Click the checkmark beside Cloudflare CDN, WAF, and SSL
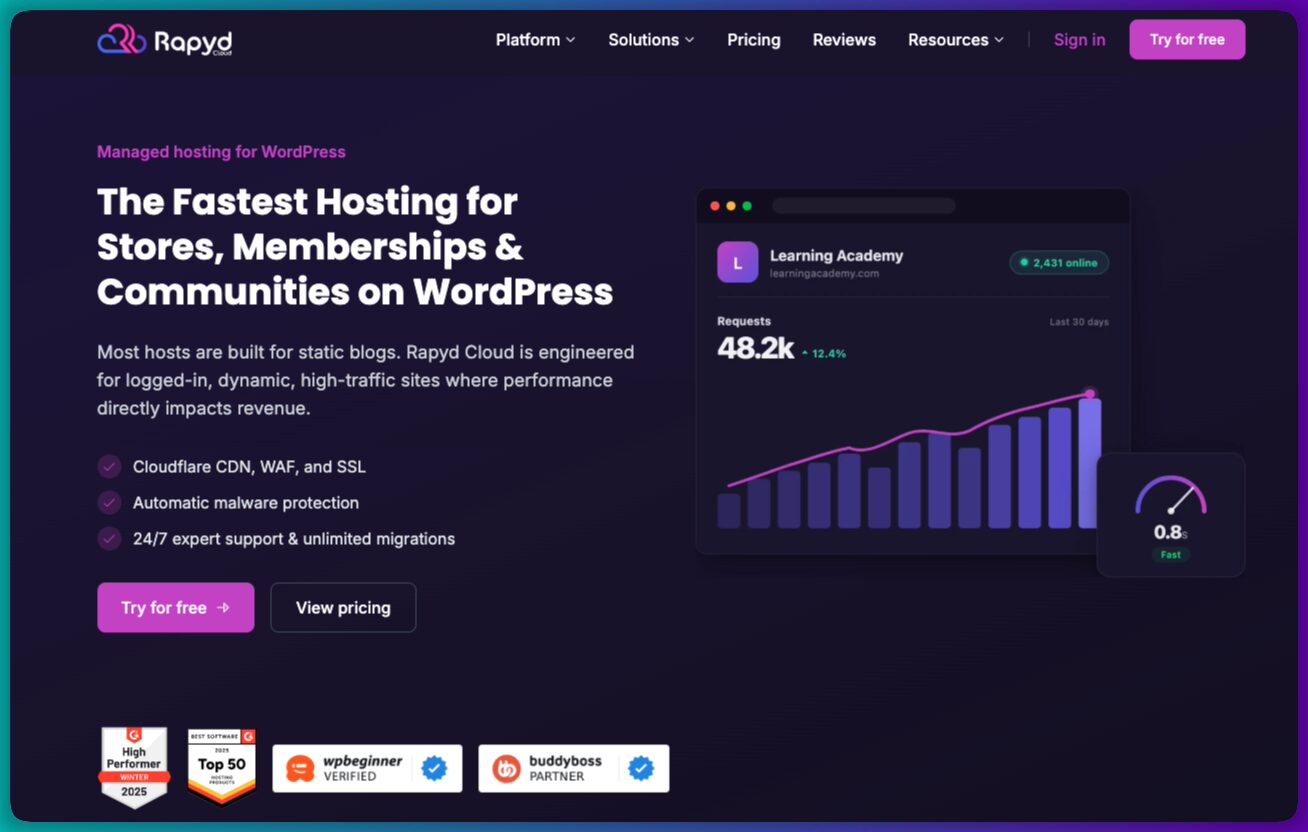This screenshot has height=832, width=1308. click(109, 467)
